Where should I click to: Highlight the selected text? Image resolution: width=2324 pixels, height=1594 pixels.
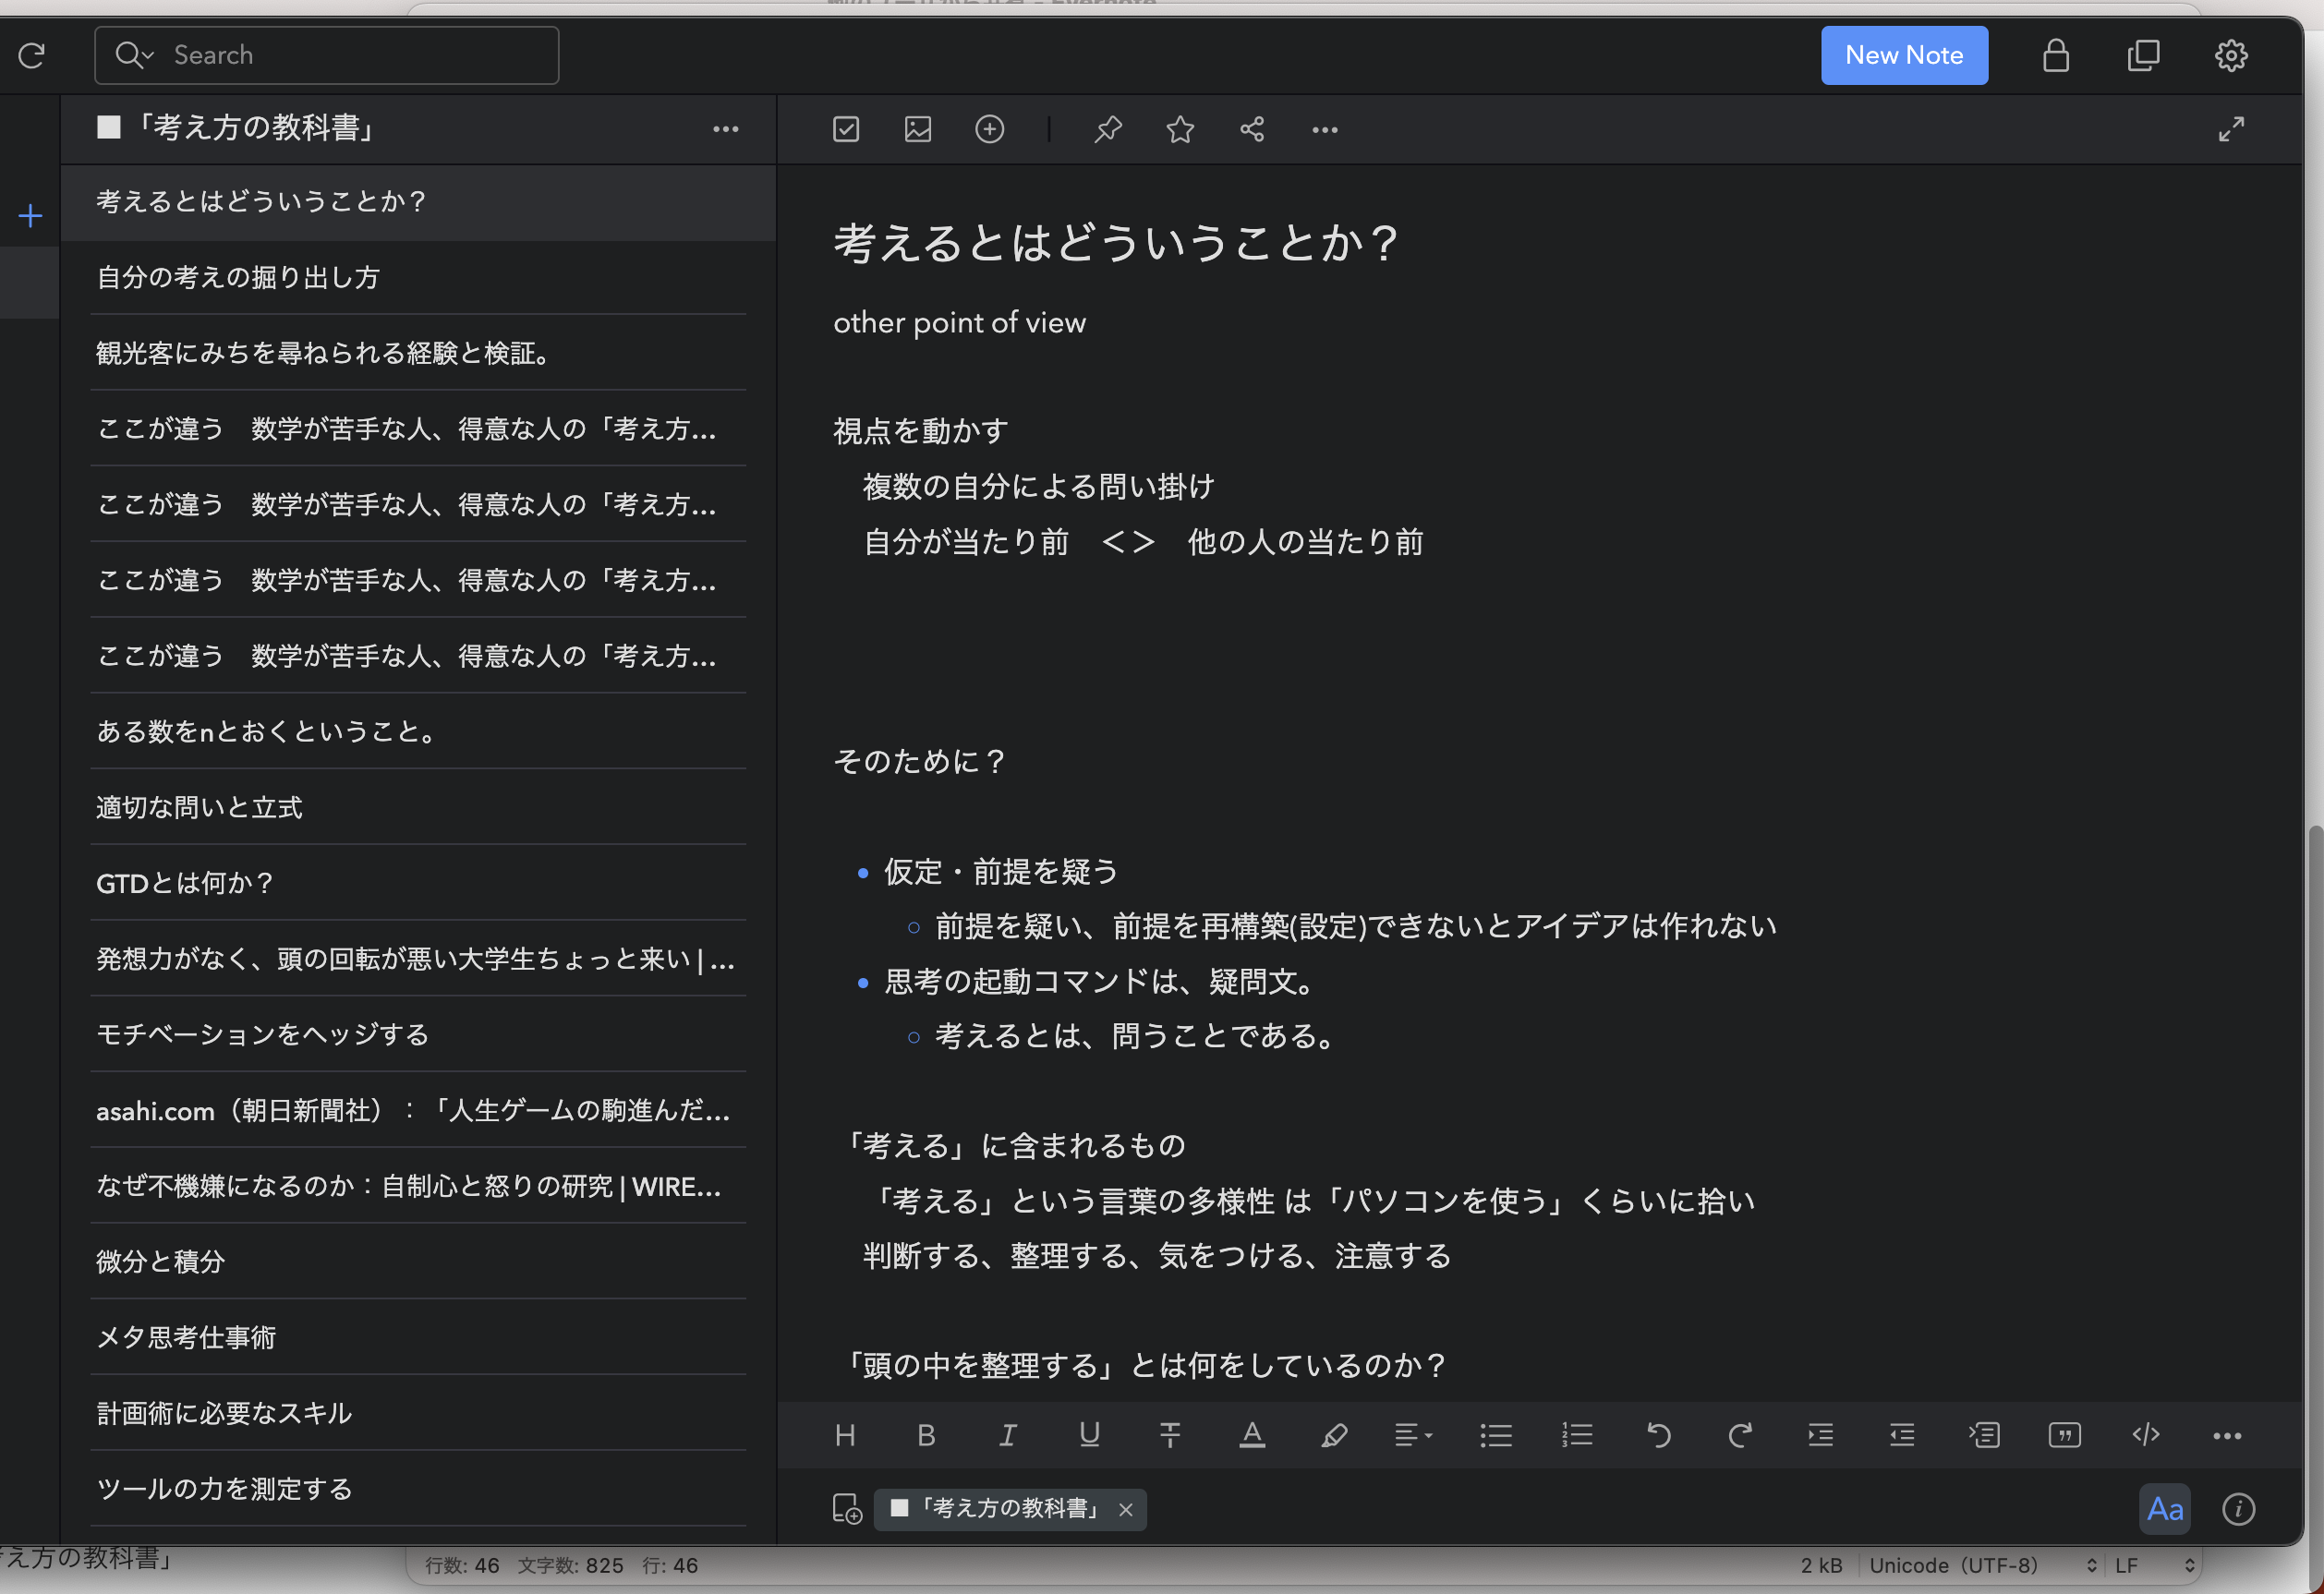1334,1435
